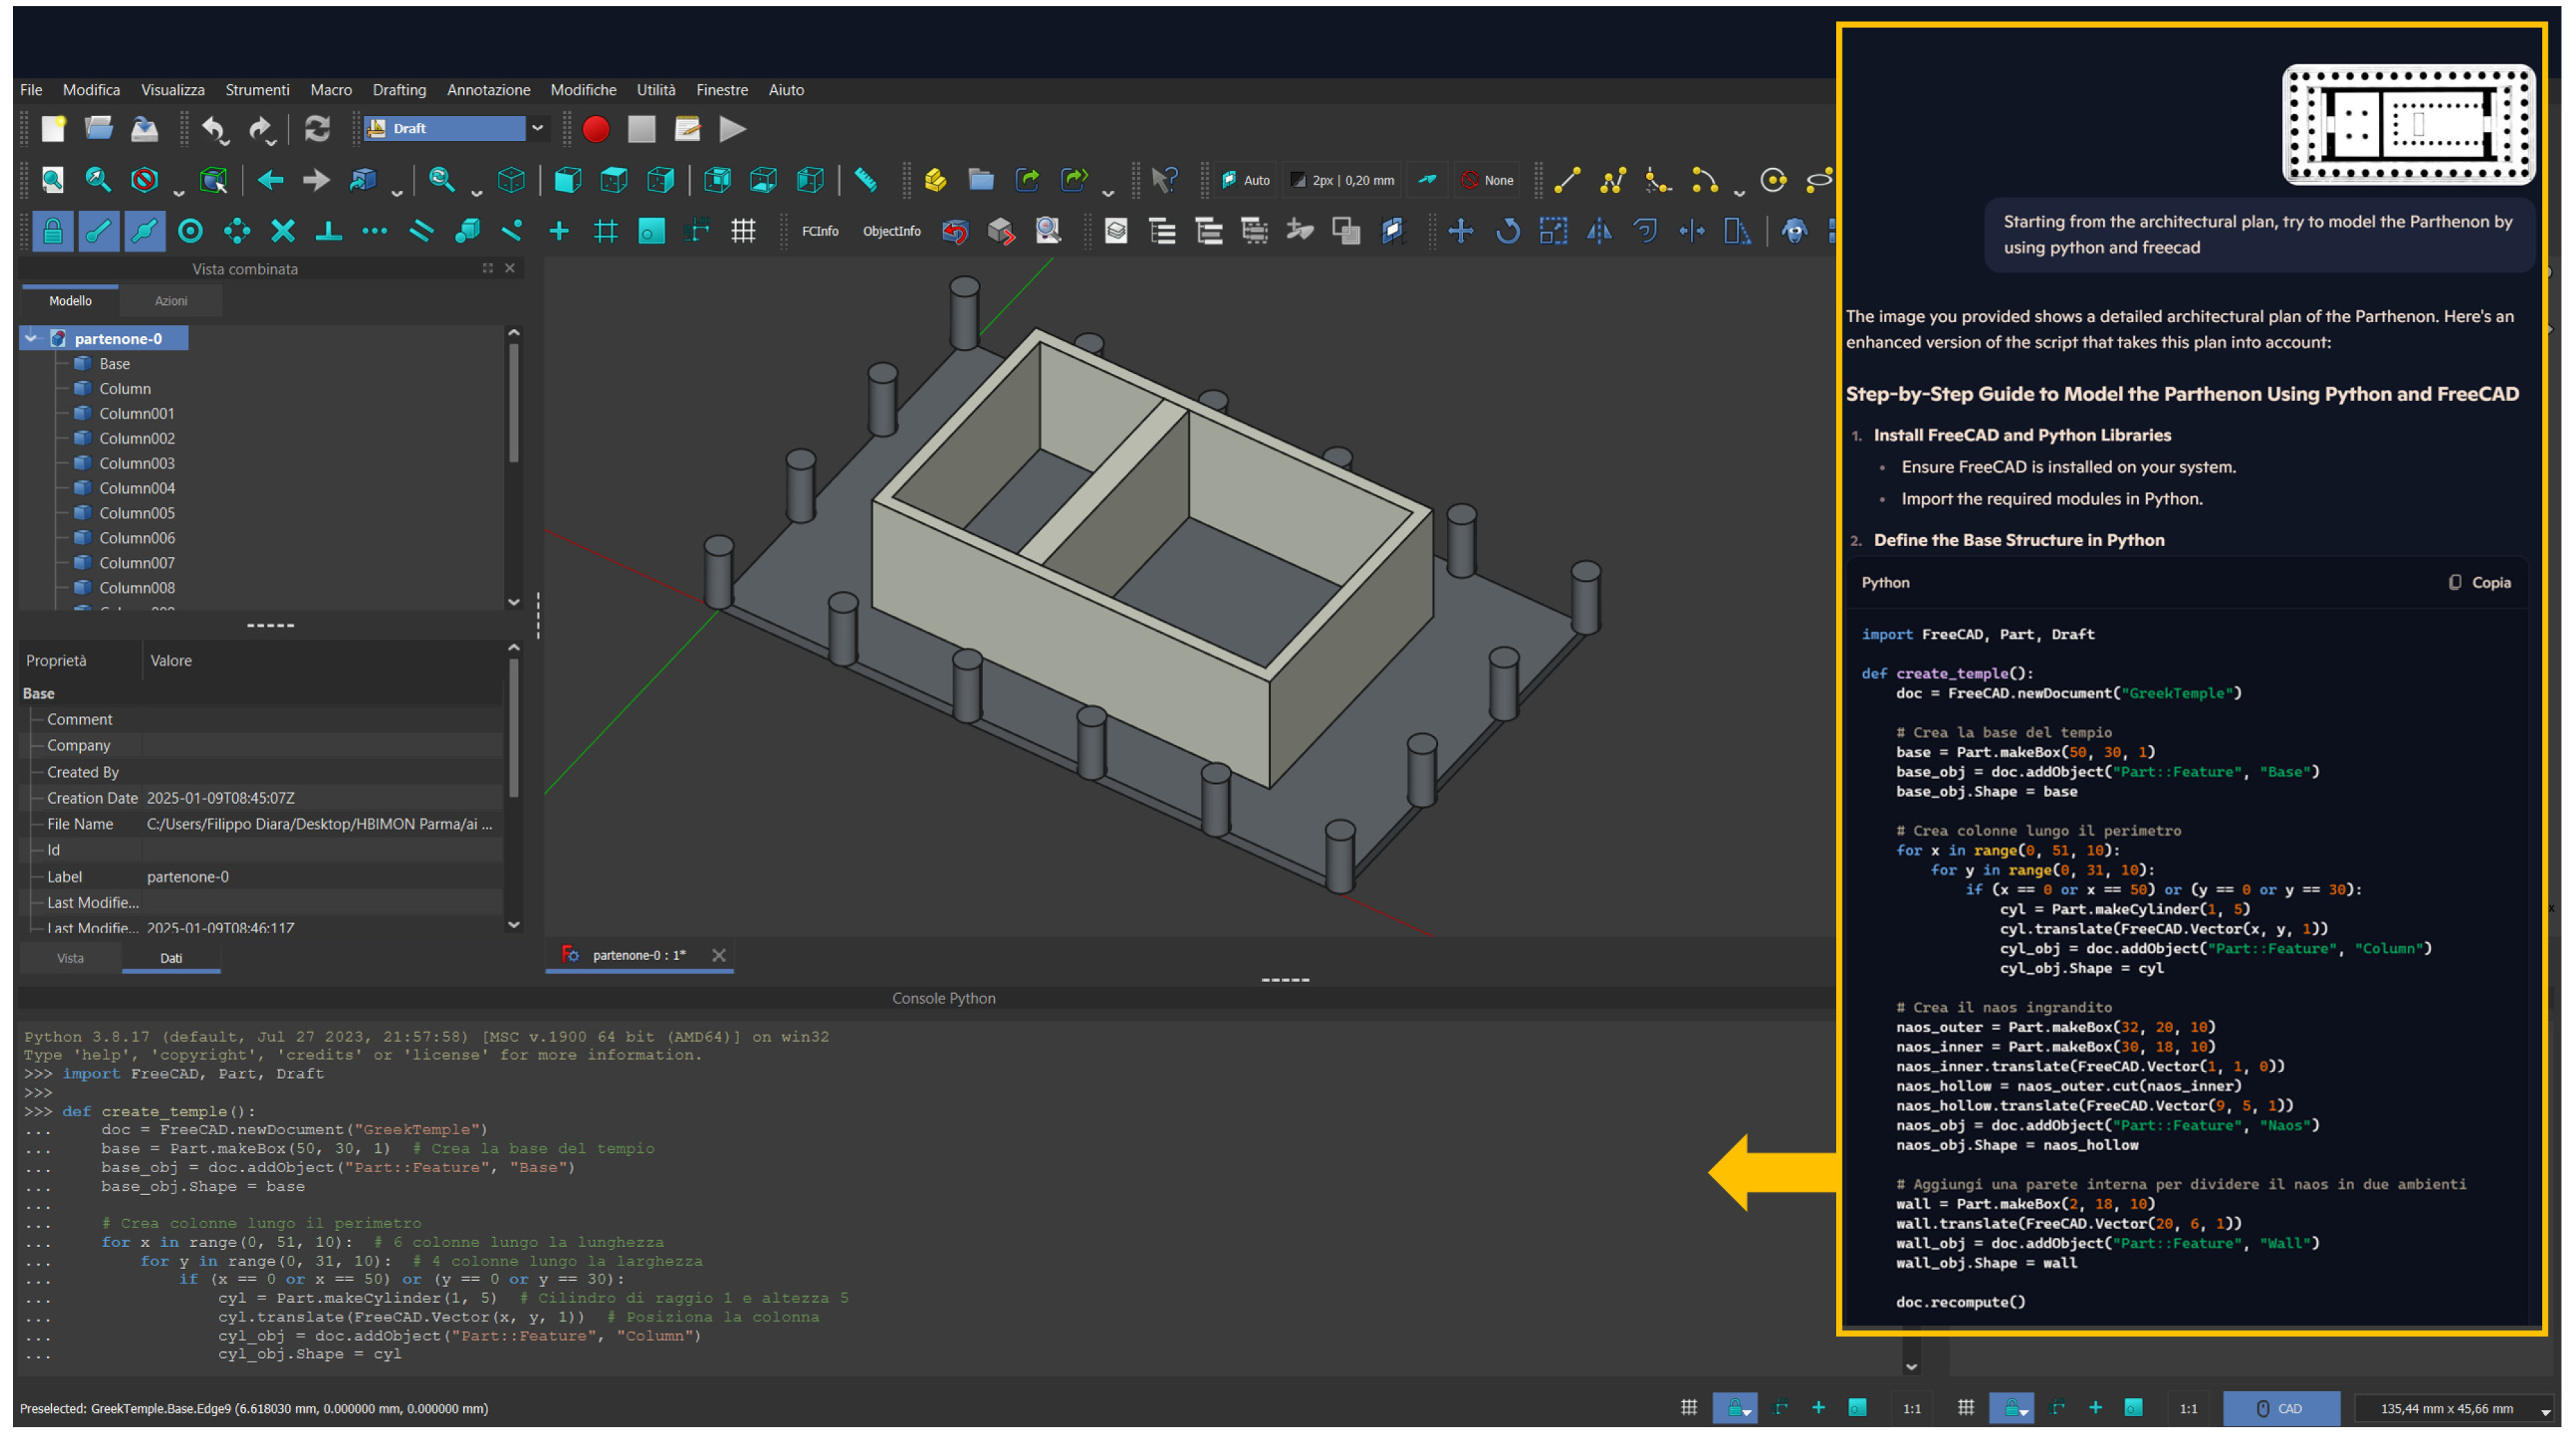
Task: Click the Execute macro play icon
Action: tap(732, 129)
